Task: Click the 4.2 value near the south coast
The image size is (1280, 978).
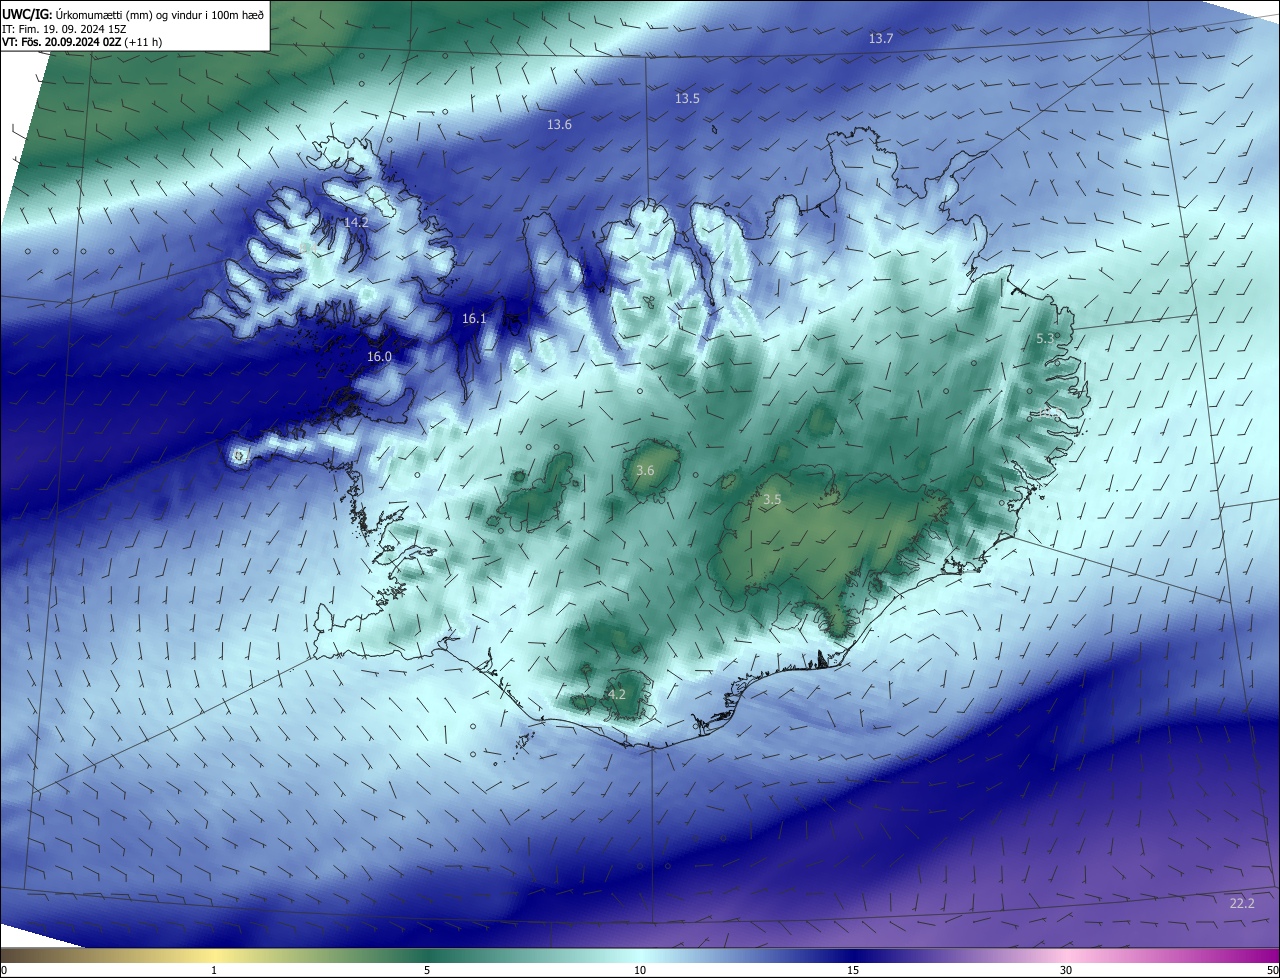Action: click(617, 694)
